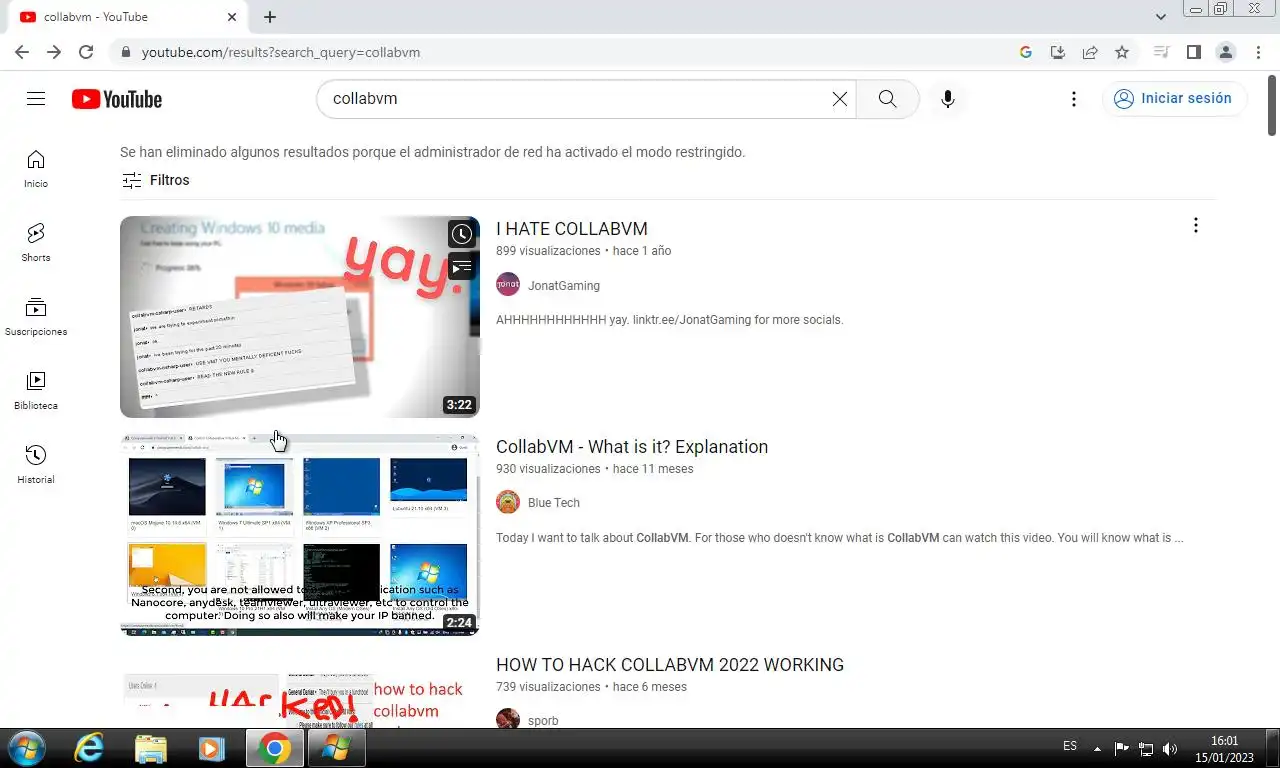Reload the YouTube page

point(86,52)
